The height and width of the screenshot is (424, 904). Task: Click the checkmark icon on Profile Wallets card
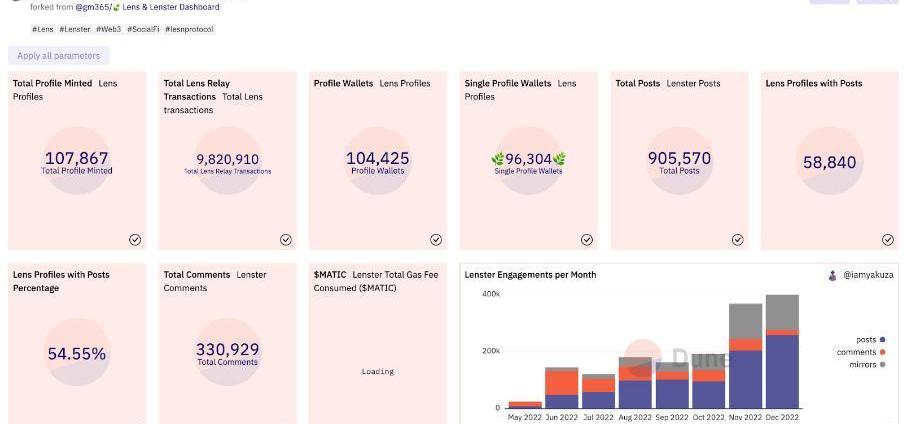click(436, 240)
